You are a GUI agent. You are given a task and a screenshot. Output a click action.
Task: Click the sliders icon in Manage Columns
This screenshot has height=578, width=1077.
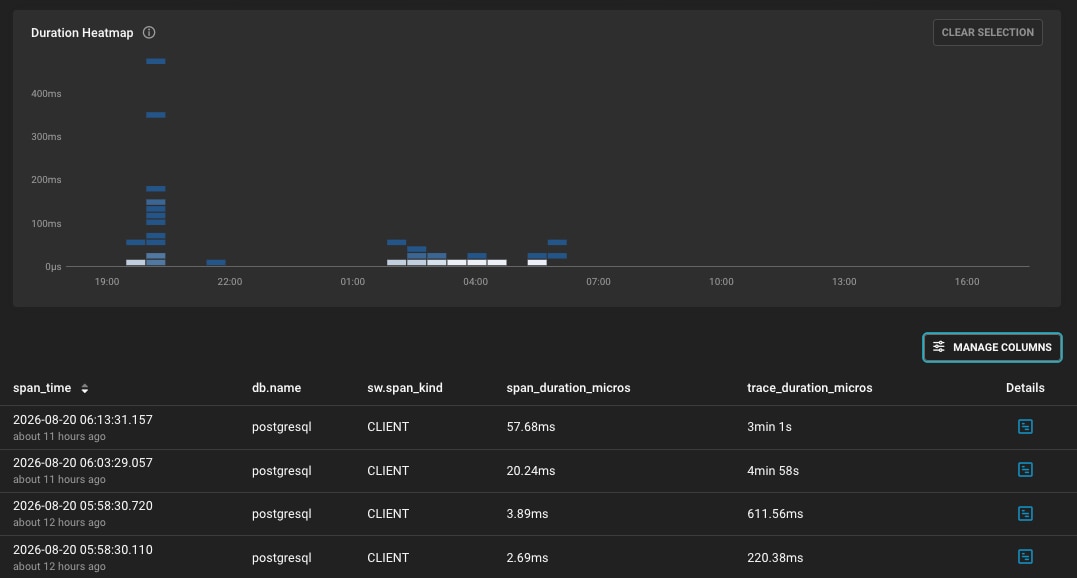tap(938, 347)
